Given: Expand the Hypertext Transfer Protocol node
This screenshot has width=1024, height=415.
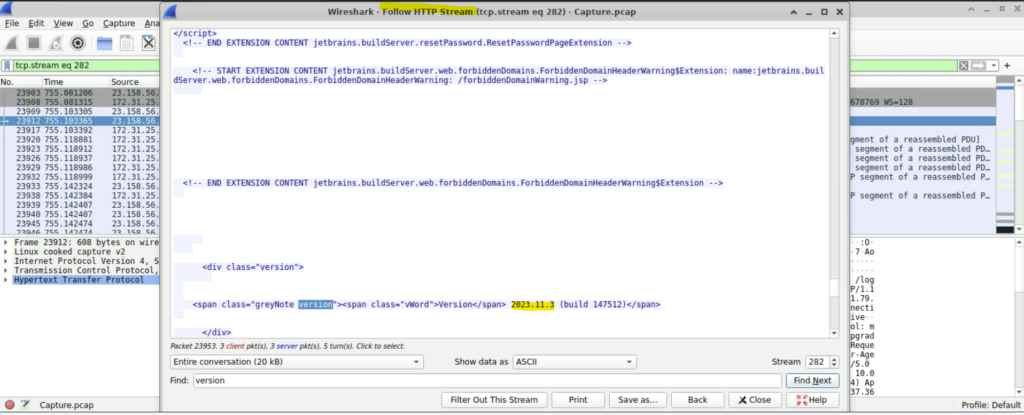Looking at the screenshot, I should pyautogui.click(x=7, y=279).
